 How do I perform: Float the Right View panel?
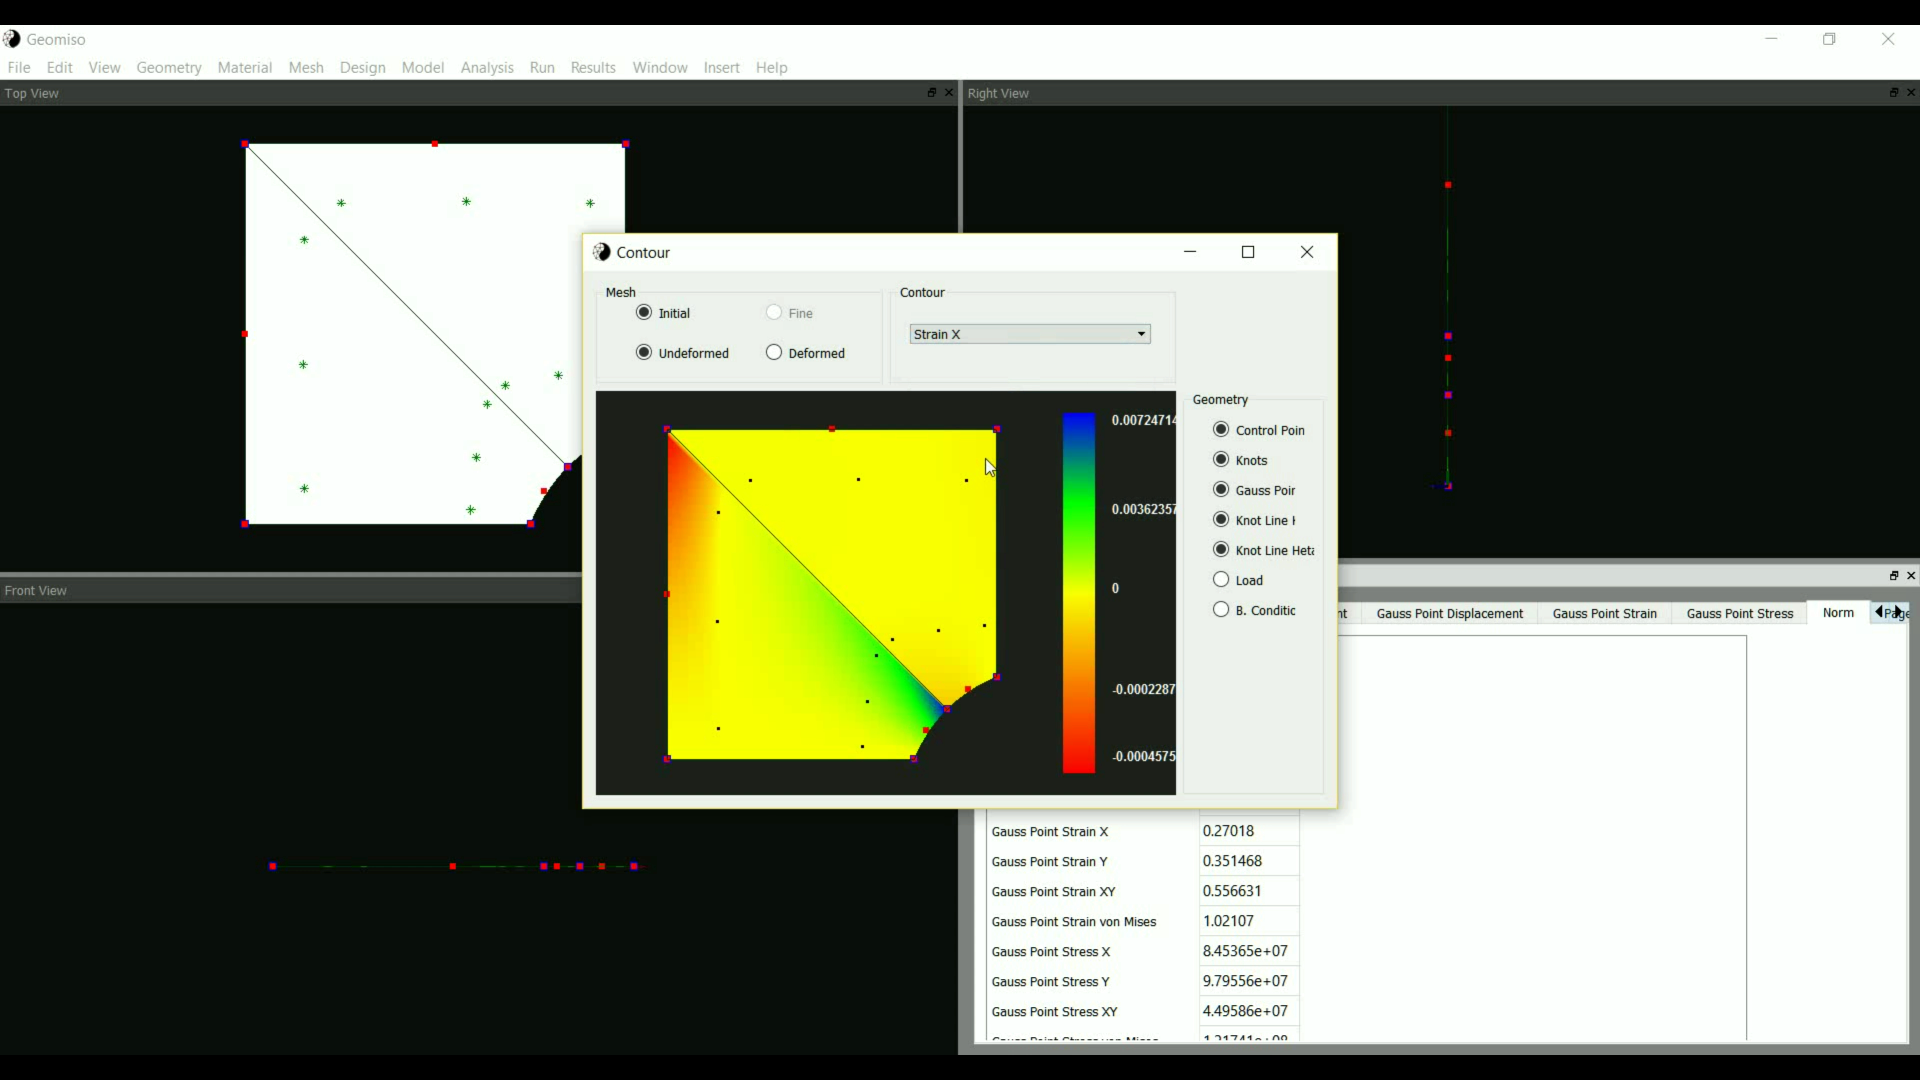(x=1893, y=93)
